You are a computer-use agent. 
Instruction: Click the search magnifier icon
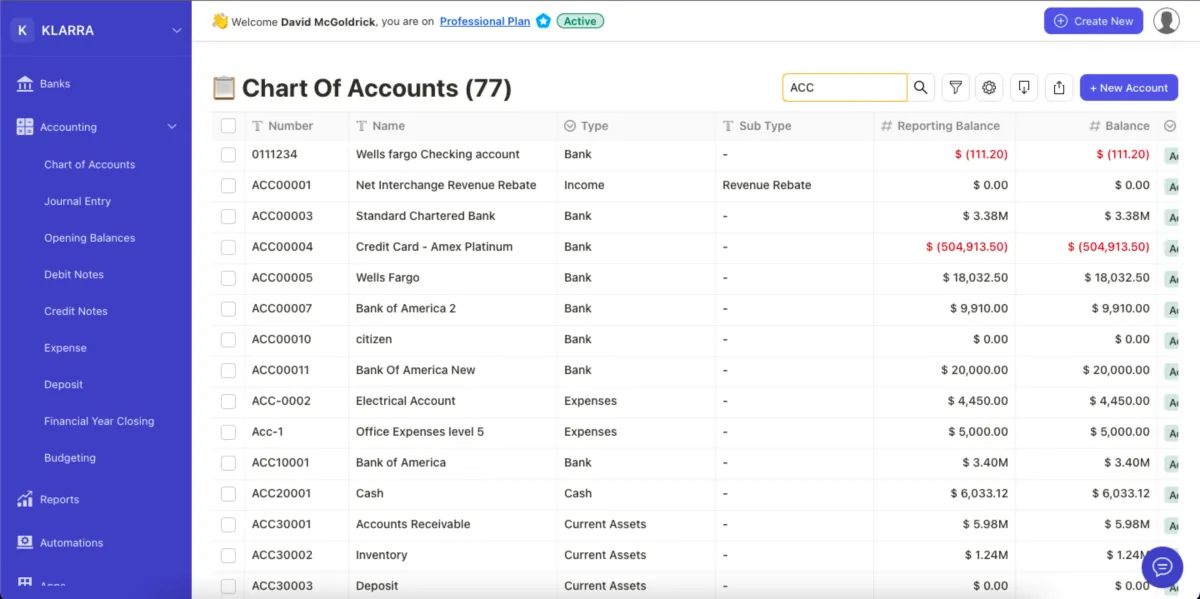tap(921, 88)
